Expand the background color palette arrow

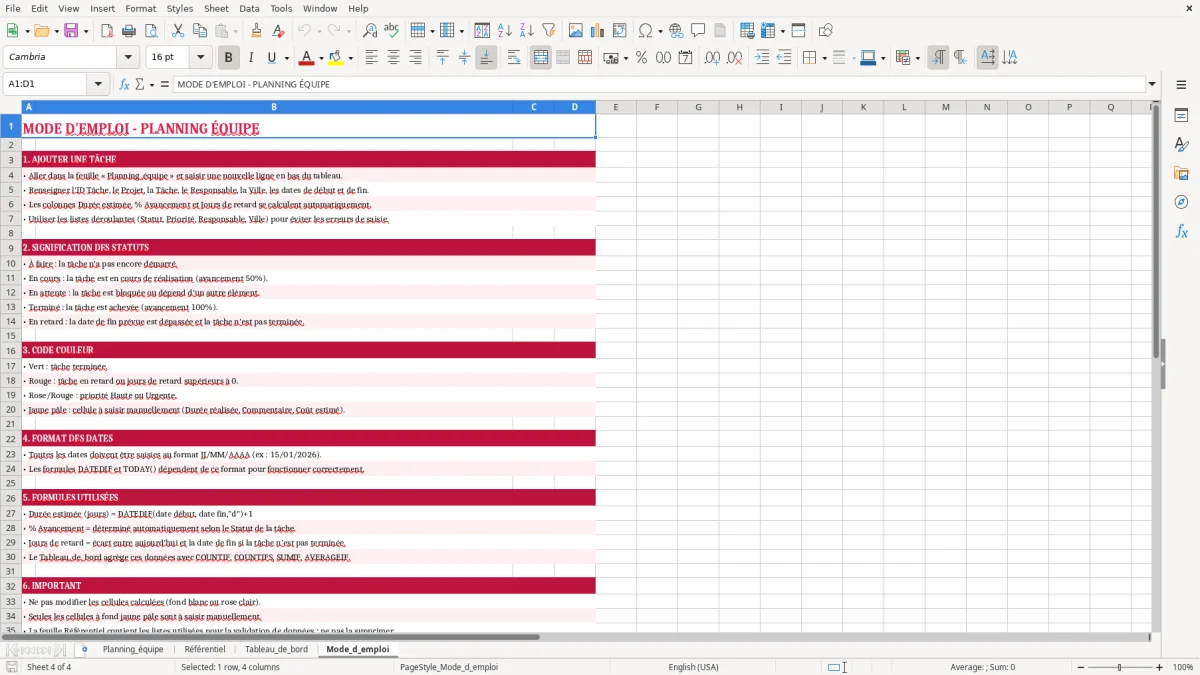point(350,58)
